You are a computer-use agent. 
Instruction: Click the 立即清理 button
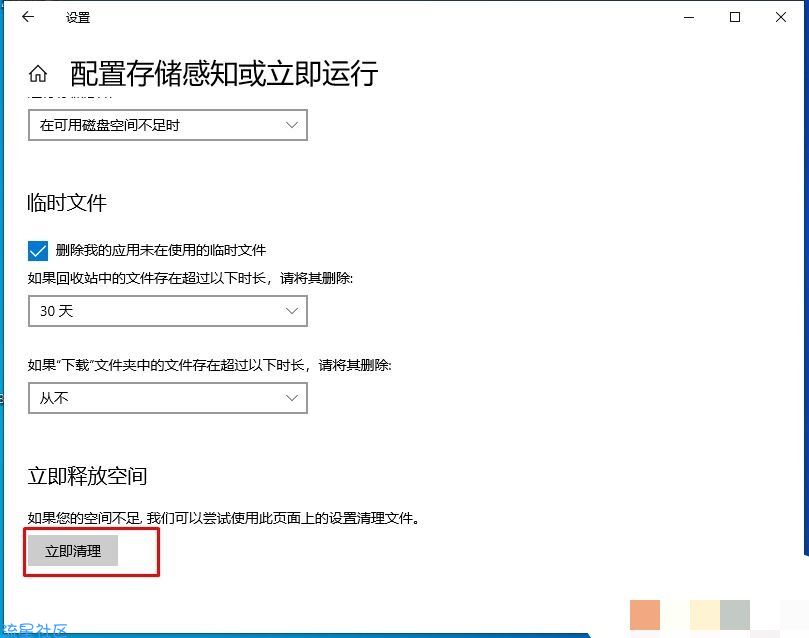click(x=73, y=551)
